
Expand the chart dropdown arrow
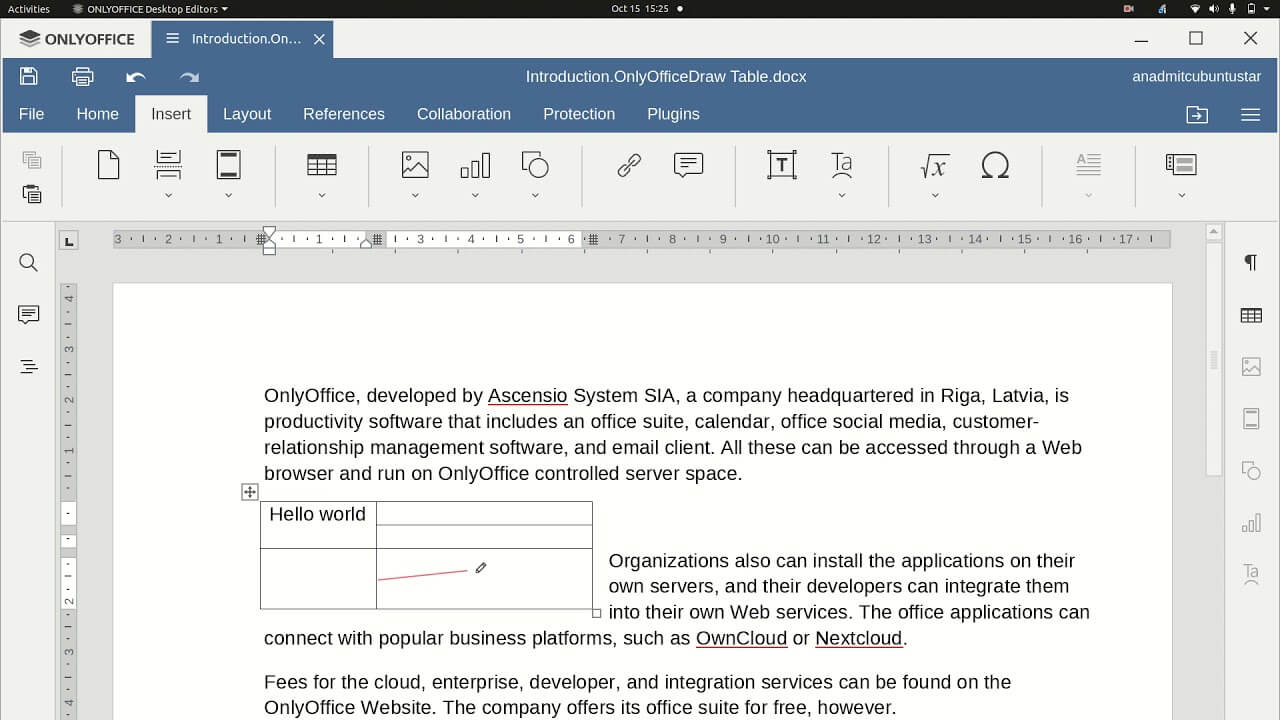[x=475, y=196]
